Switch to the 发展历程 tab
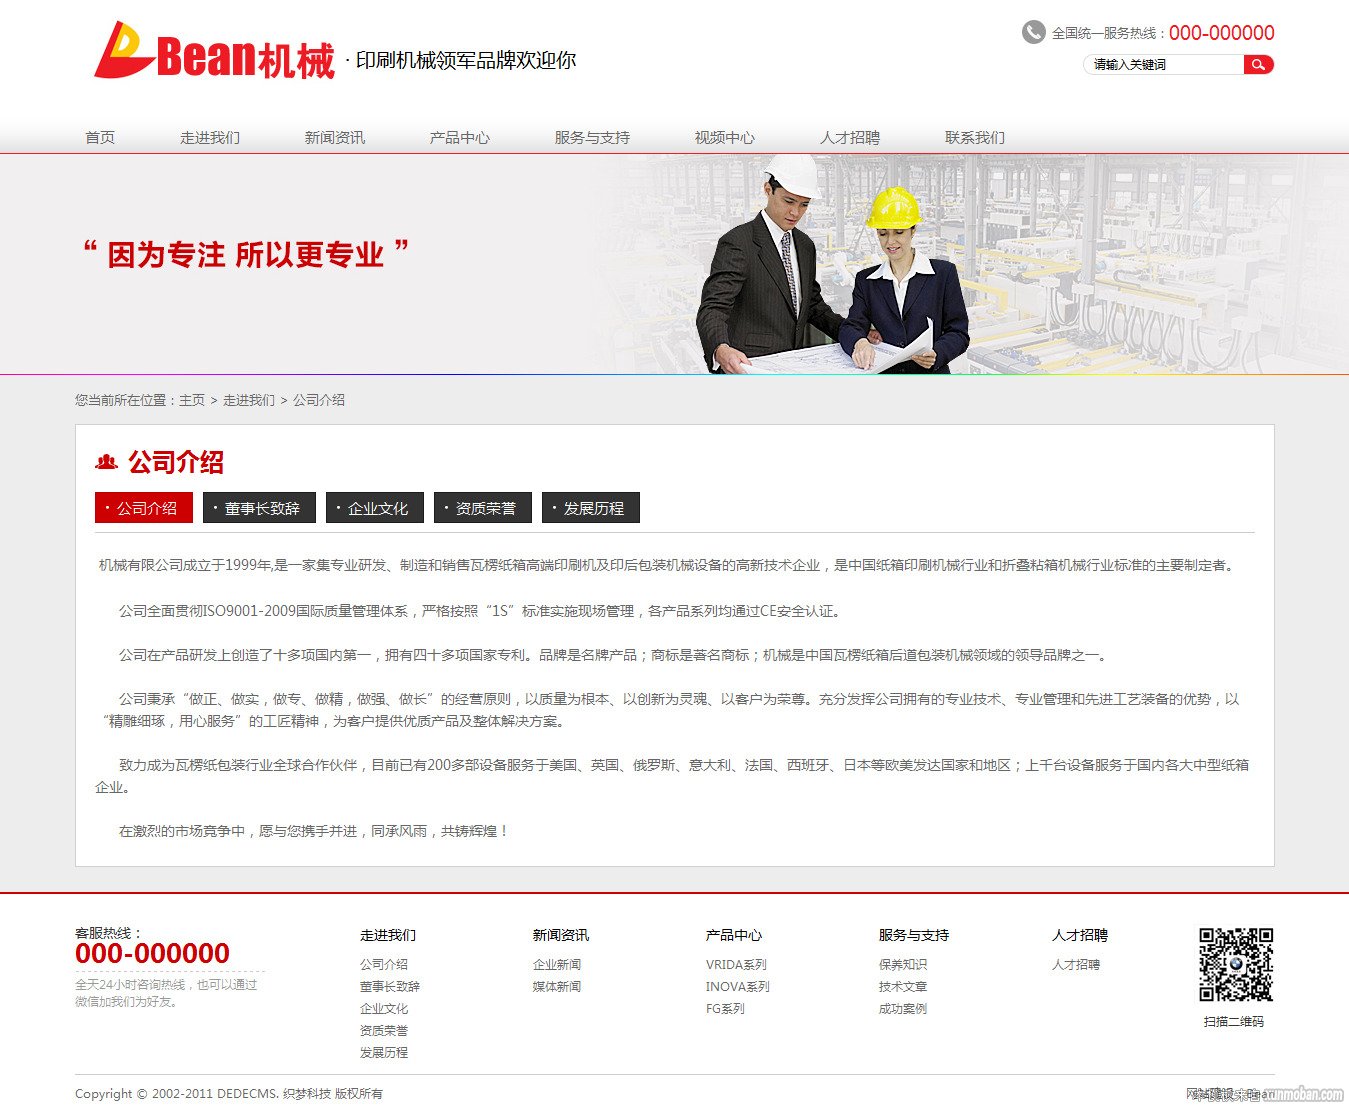This screenshot has width=1349, height=1112. point(591,508)
